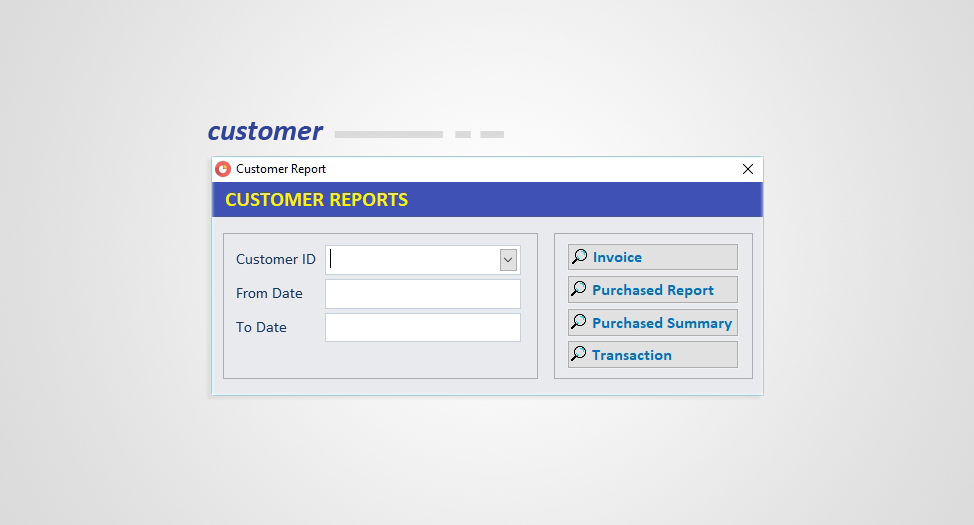
Task: Open the Customer ID dropdown arrow
Action: [x=508, y=260]
